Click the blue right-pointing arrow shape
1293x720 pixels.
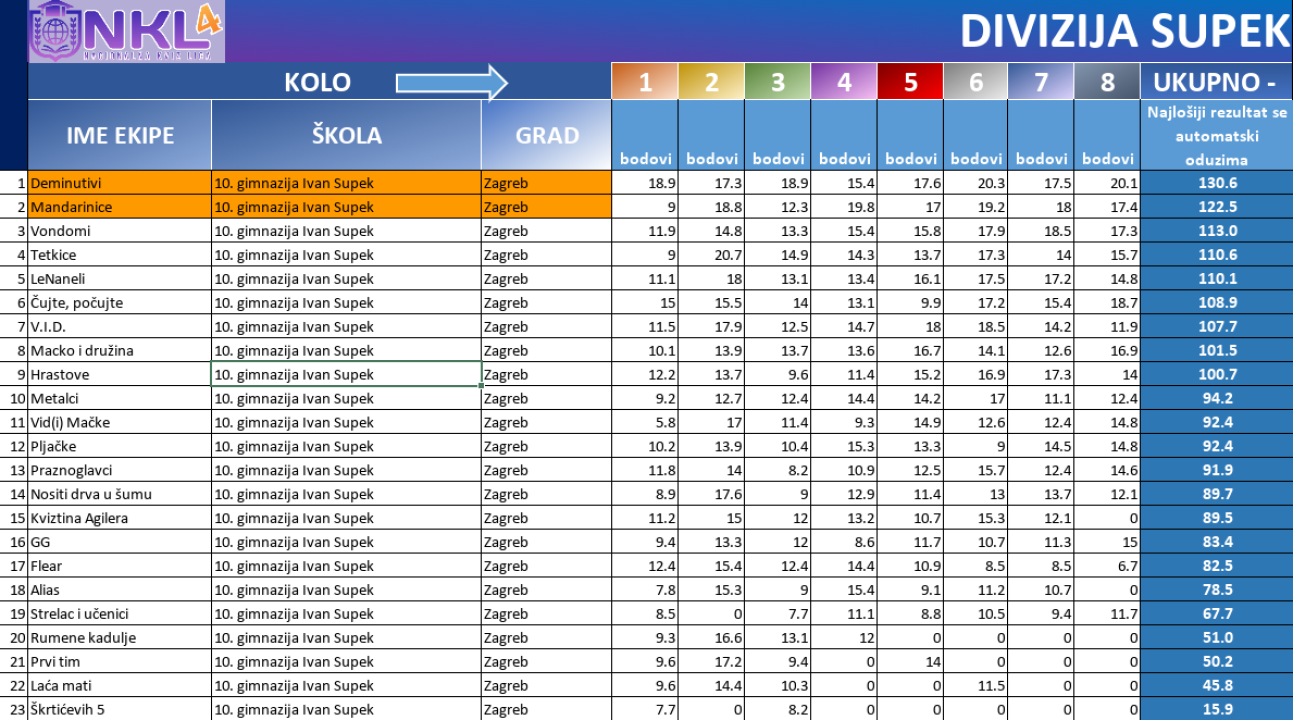tap(451, 82)
